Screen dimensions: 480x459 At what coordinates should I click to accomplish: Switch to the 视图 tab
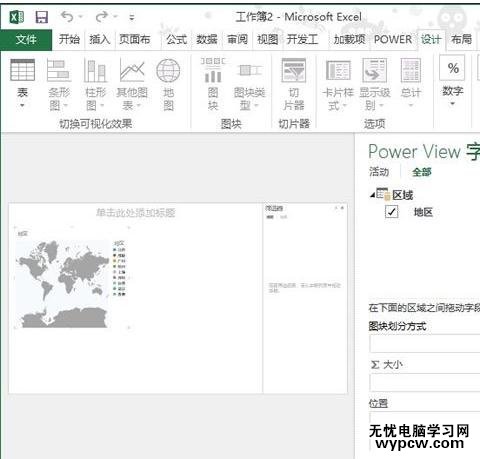coord(268,40)
